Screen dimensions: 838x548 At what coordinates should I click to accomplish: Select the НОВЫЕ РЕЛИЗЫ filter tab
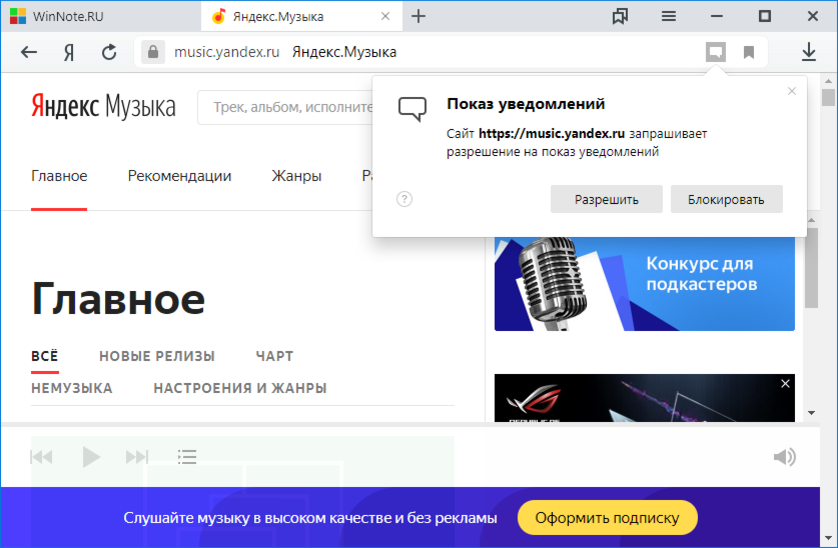pyautogui.click(x=157, y=356)
